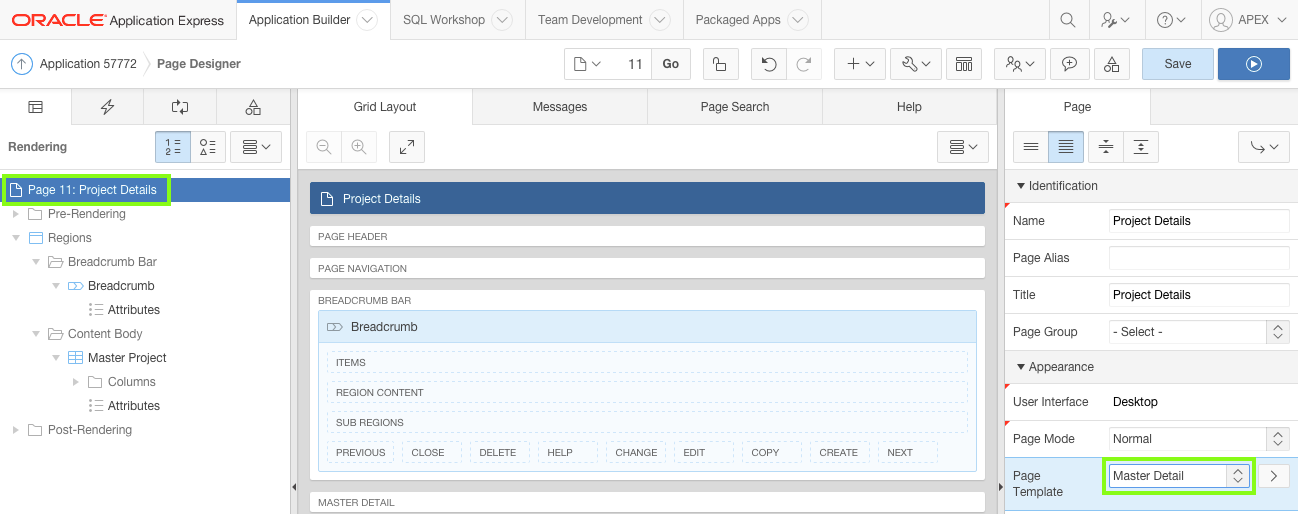Screen dimensions: 1298x514
Task: Switch to Rendering tree tab icon
Action: click(36, 107)
